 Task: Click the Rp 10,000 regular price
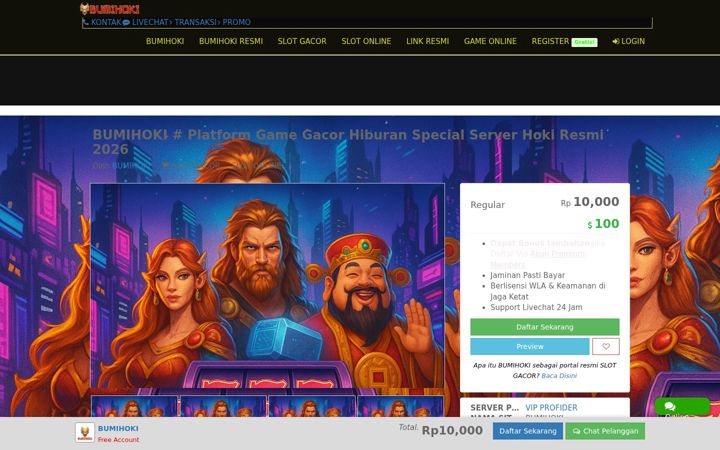[590, 202]
